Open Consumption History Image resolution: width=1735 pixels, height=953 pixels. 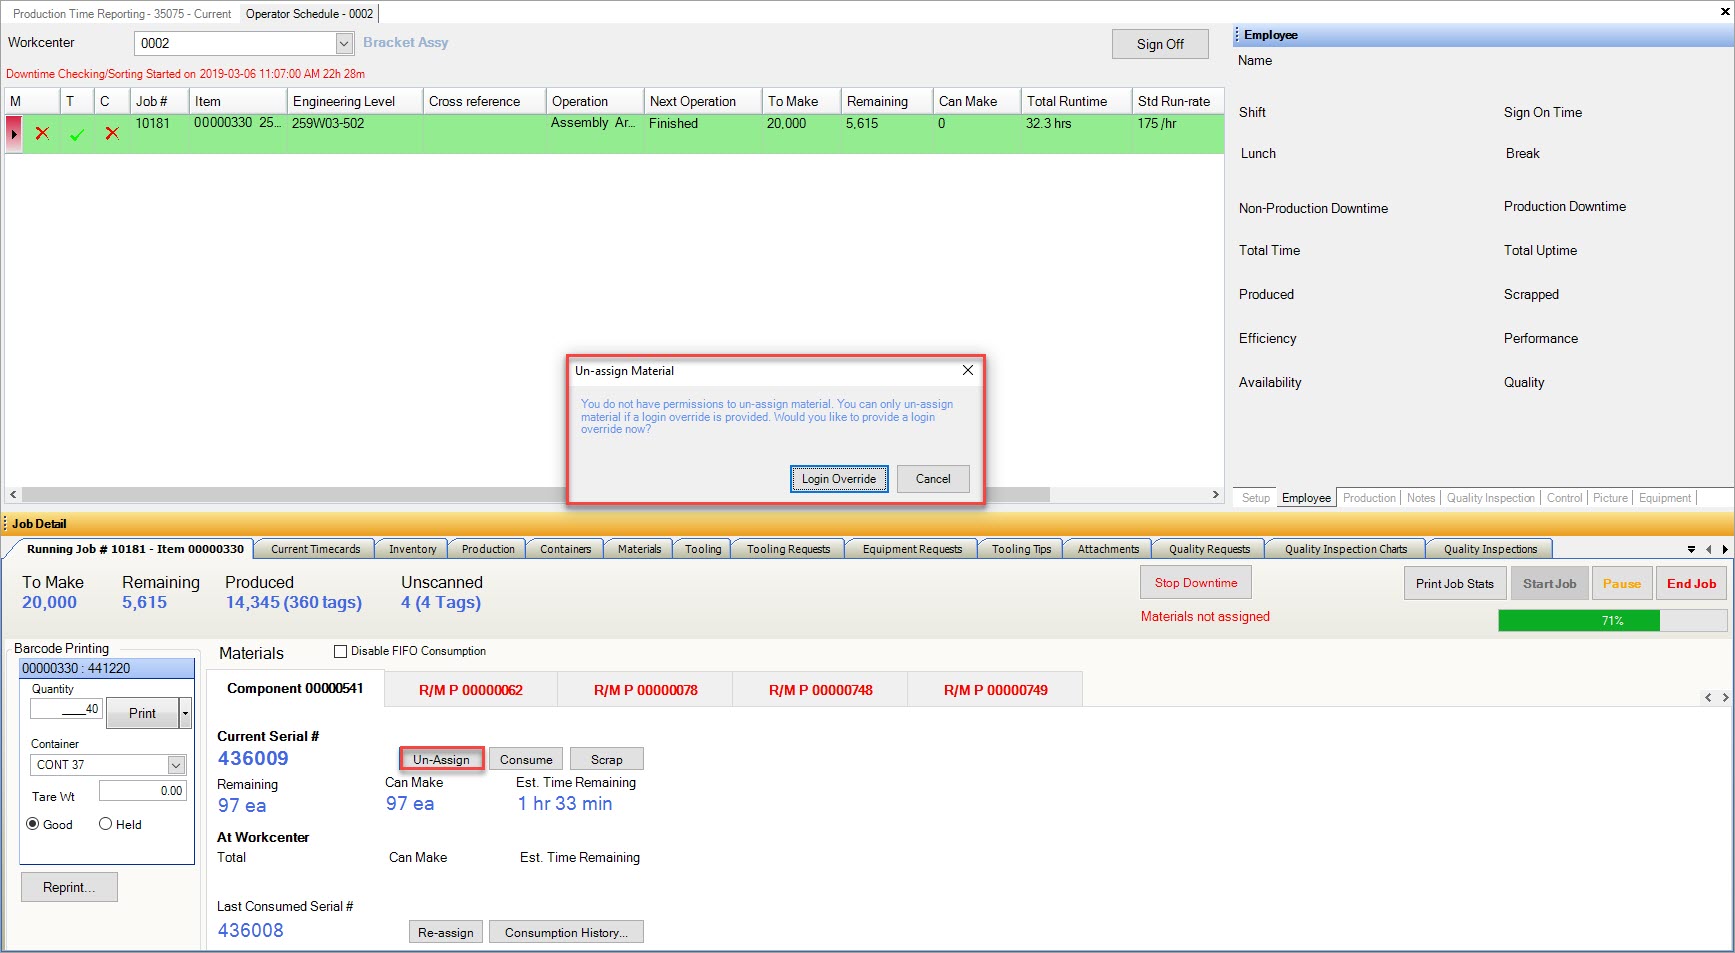point(566,932)
